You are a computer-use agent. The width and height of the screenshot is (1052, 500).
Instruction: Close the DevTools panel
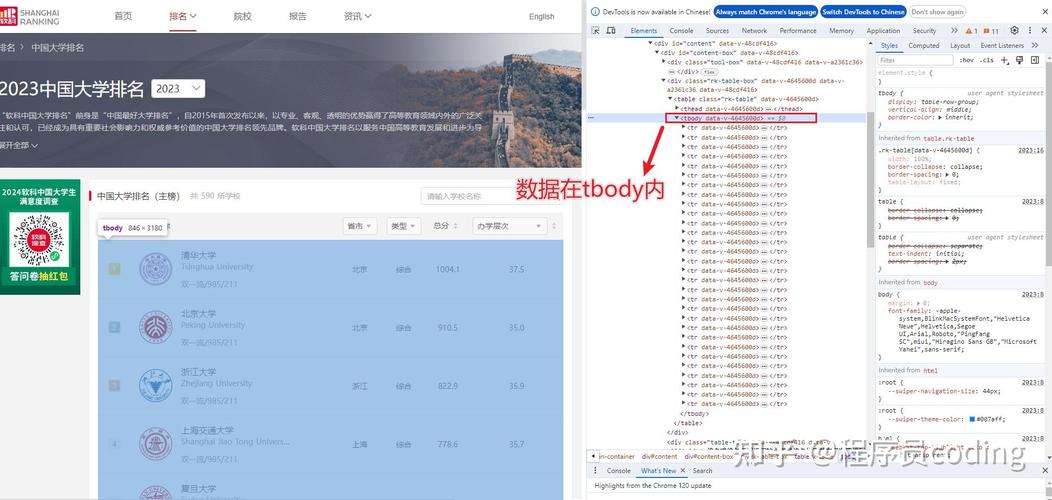coord(1043,31)
